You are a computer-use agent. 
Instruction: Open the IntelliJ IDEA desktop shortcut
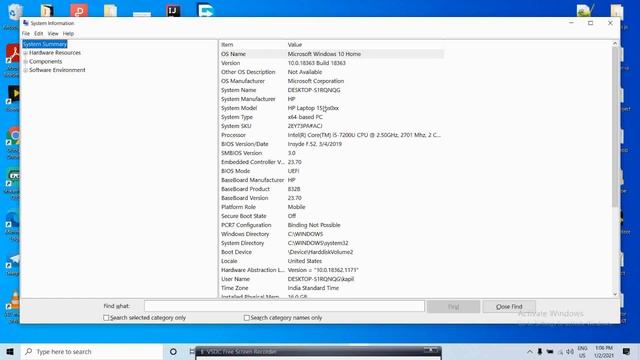click(173, 10)
